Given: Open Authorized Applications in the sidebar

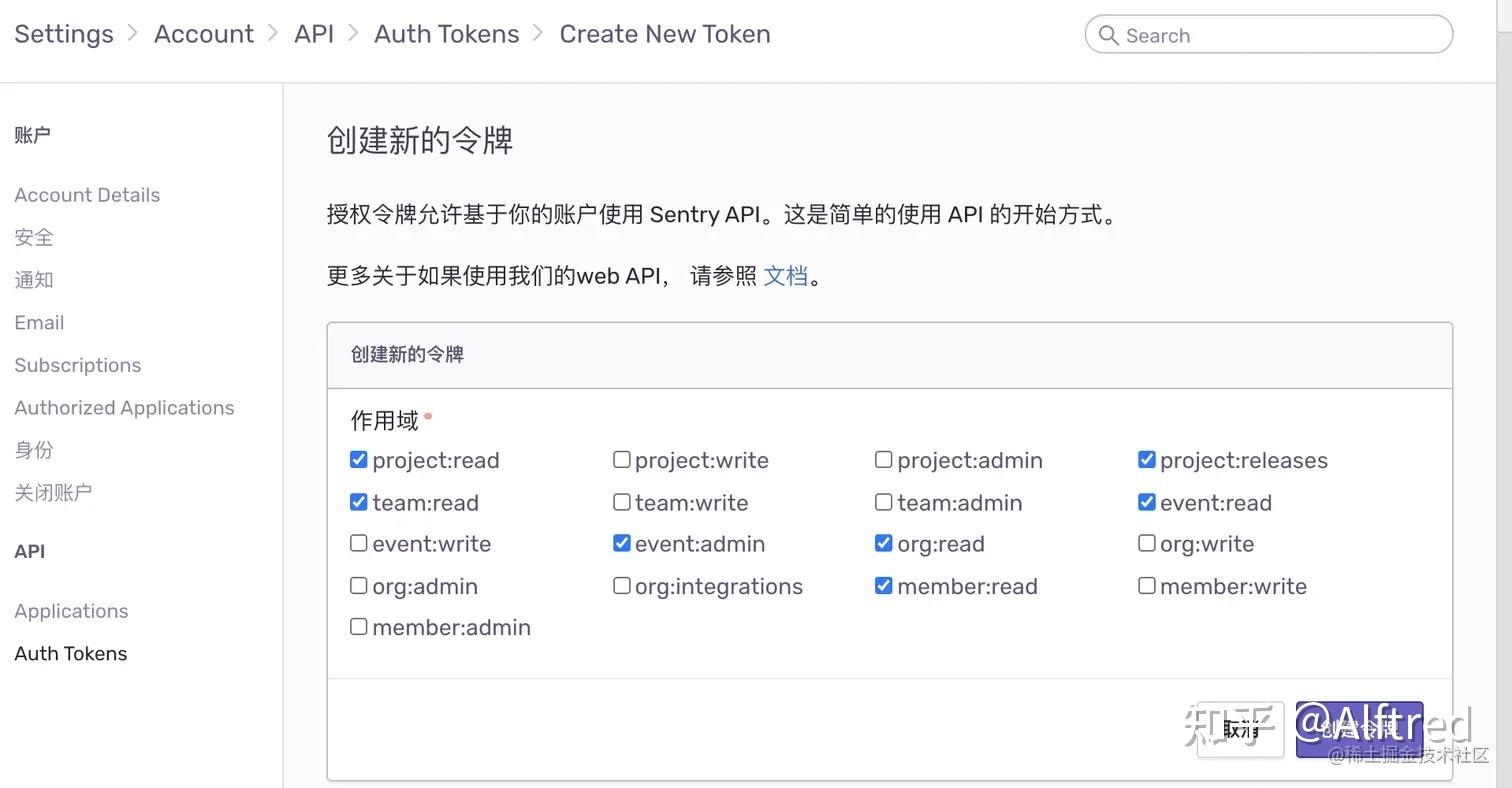Looking at the screenshot, I should [124, 408].
